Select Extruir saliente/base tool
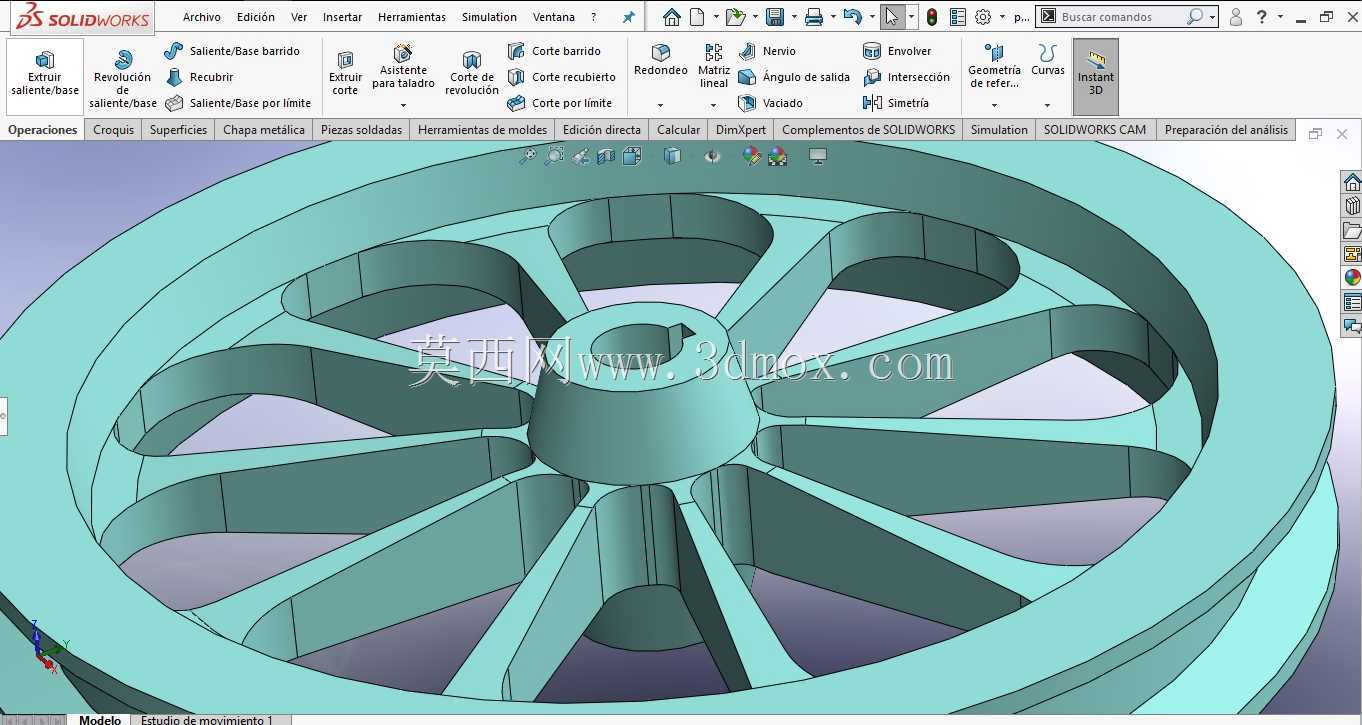The height and width of the screenshot is (725, 1362). pyautogui.click(x=45, y=76)
